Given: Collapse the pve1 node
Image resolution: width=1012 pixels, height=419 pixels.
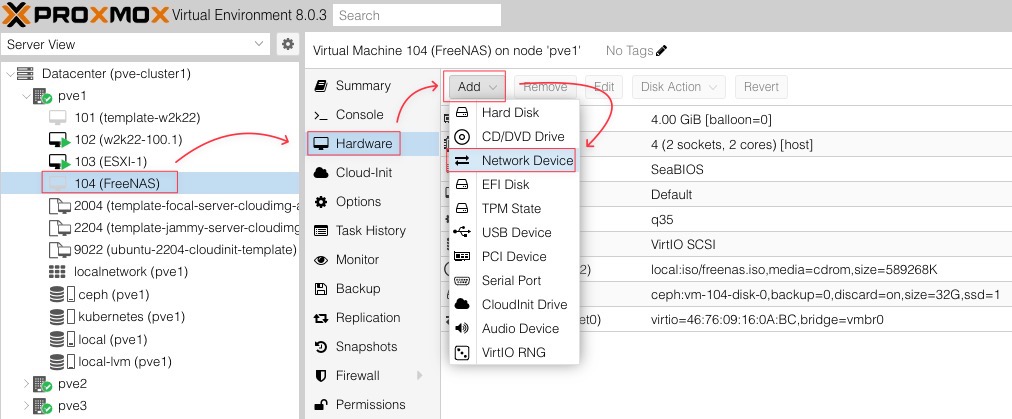Looking at the screenshot, I should point(26,96).
